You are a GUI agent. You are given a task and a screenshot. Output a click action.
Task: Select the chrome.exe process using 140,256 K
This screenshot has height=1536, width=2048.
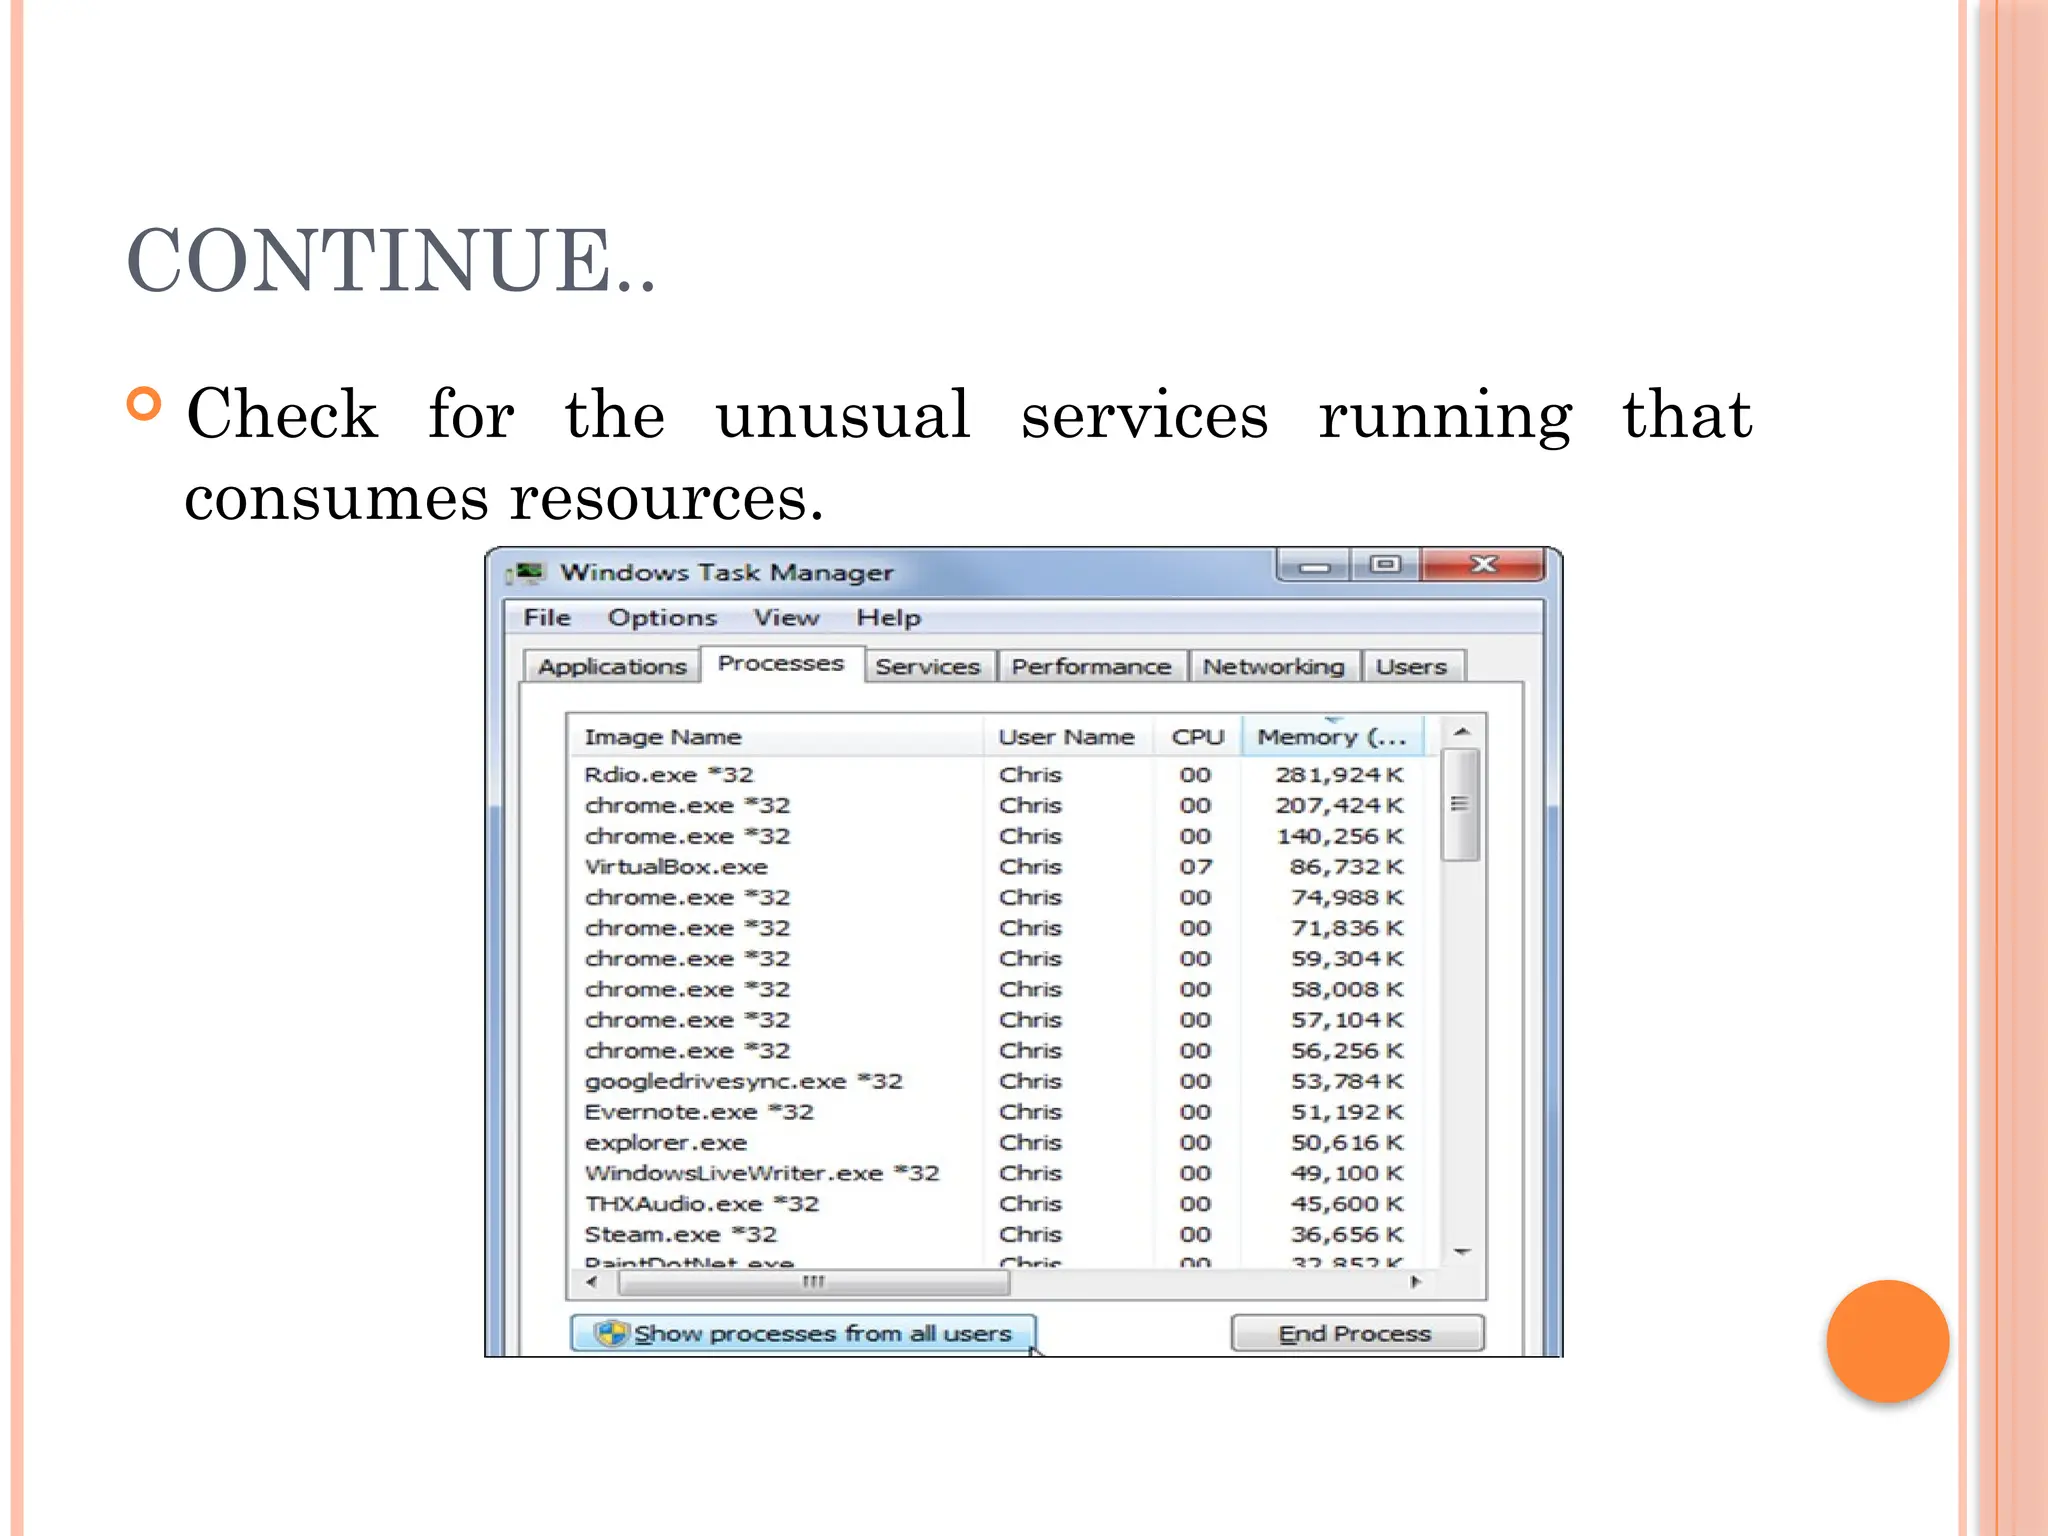click(1005, 836)
